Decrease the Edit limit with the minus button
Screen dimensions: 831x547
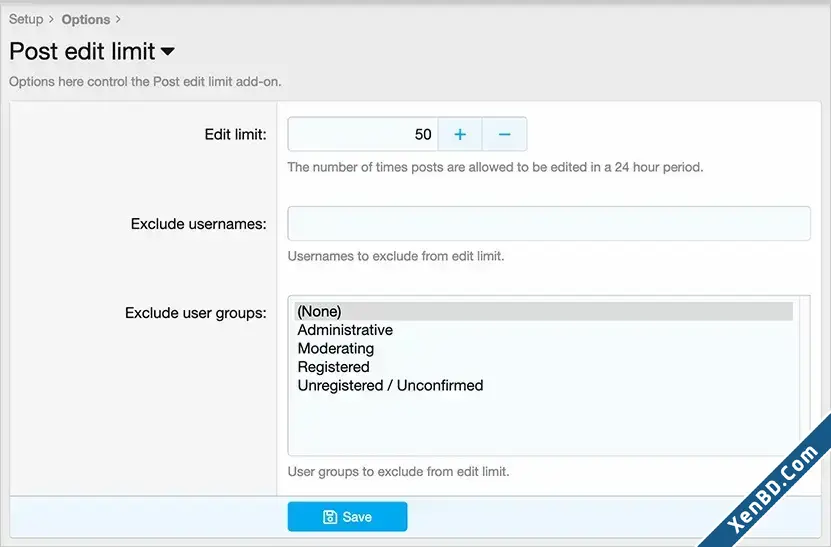point(505,134)
